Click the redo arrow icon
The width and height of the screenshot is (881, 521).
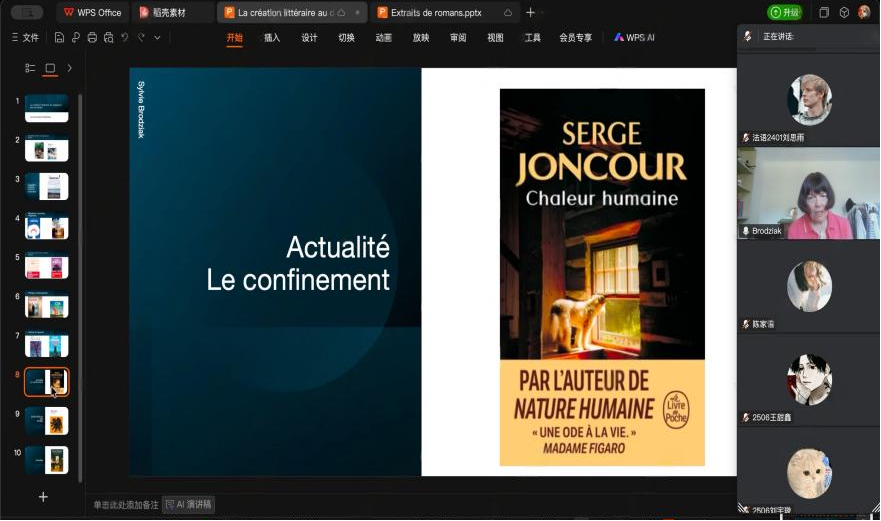(x=141, y=38)
